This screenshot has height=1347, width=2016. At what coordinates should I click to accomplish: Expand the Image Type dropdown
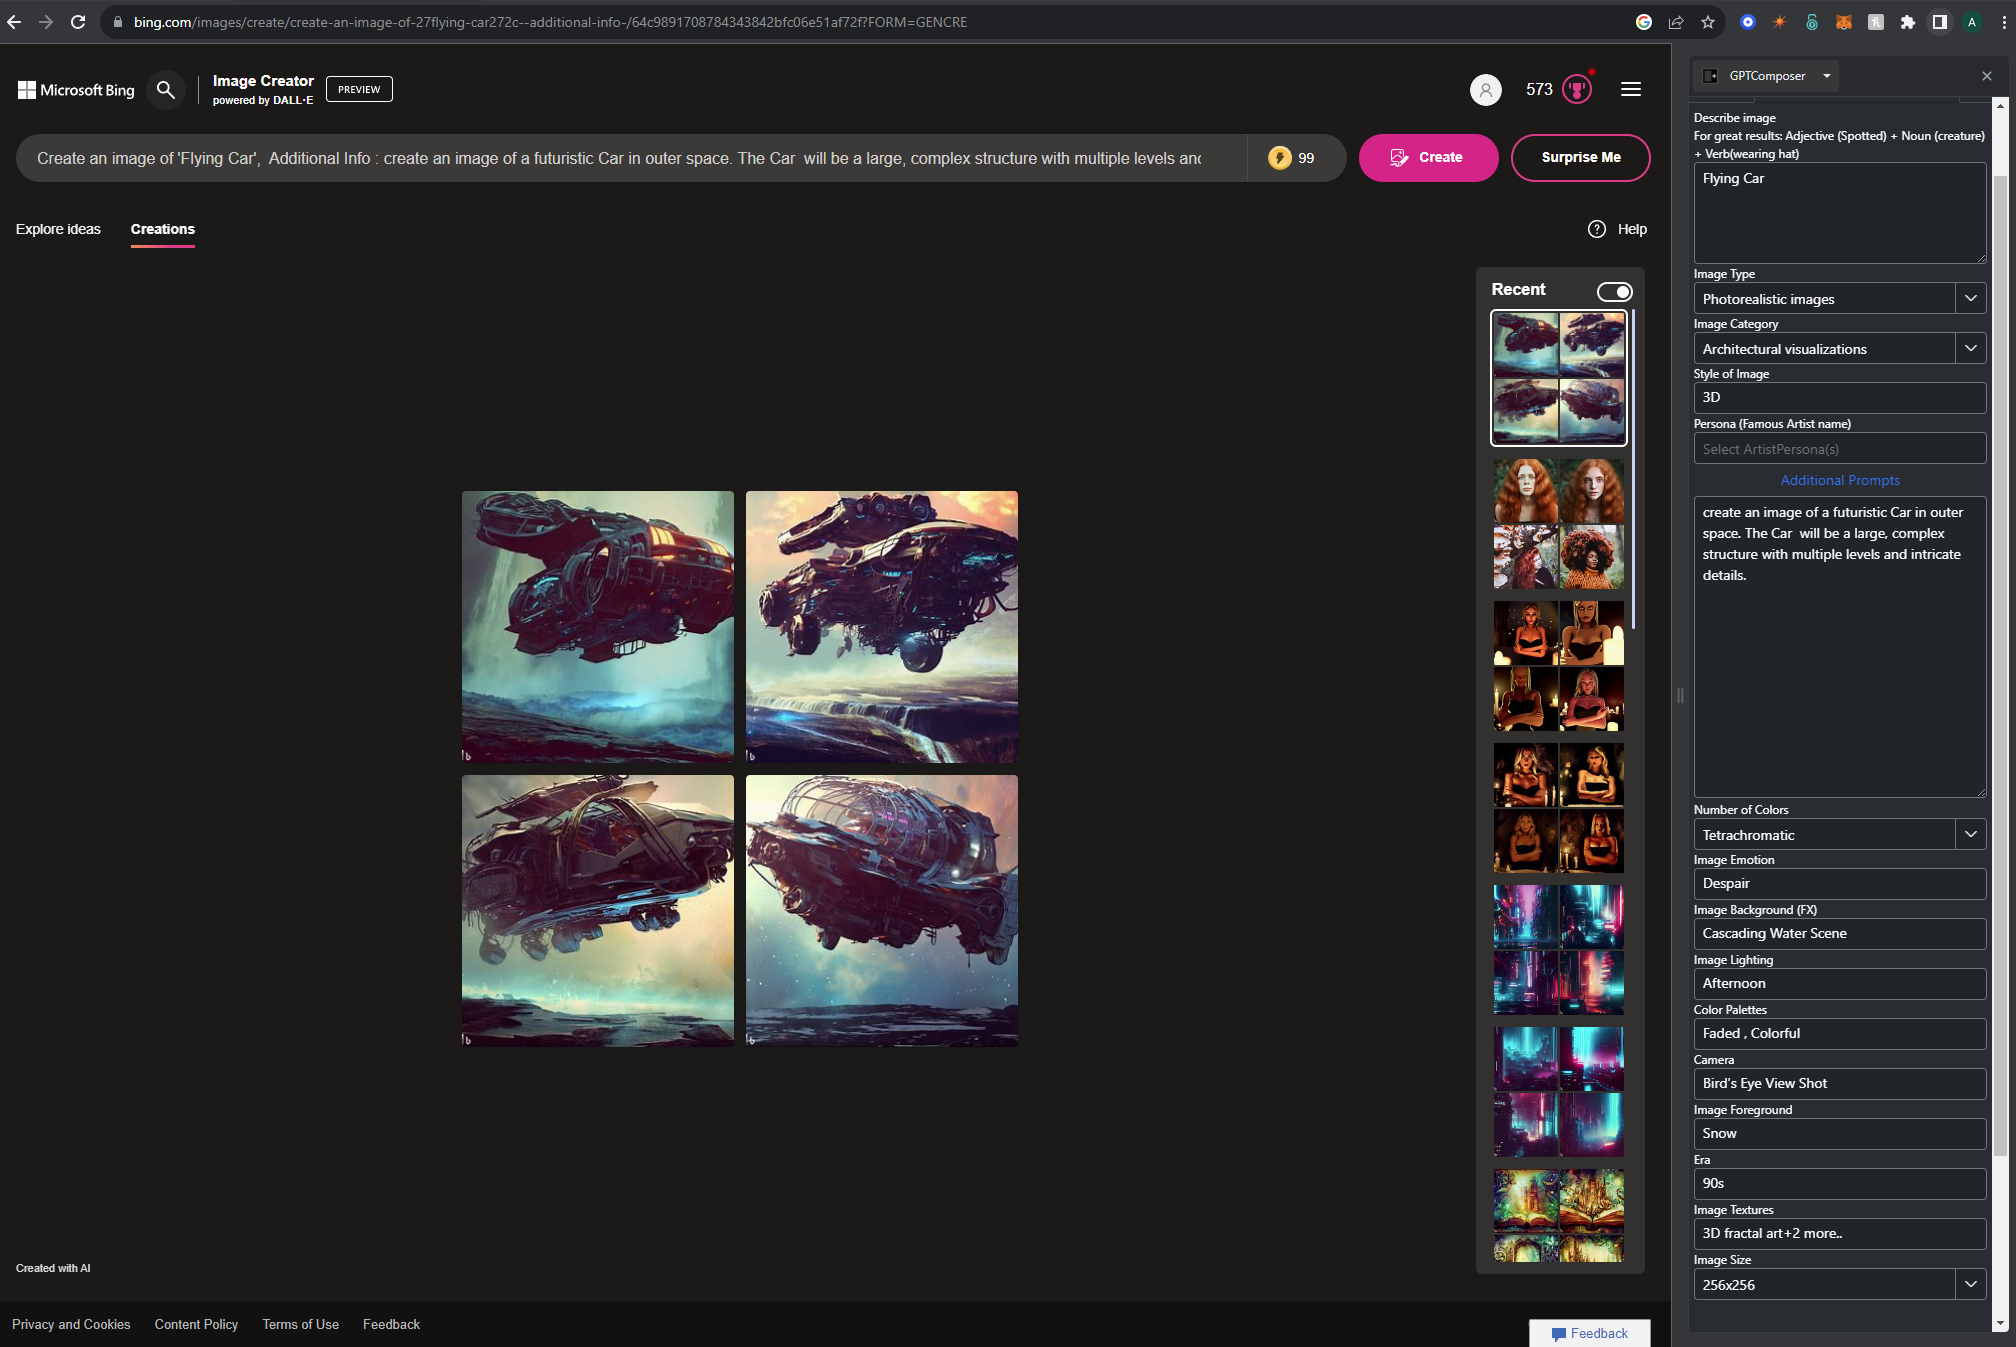(1970, 298)
